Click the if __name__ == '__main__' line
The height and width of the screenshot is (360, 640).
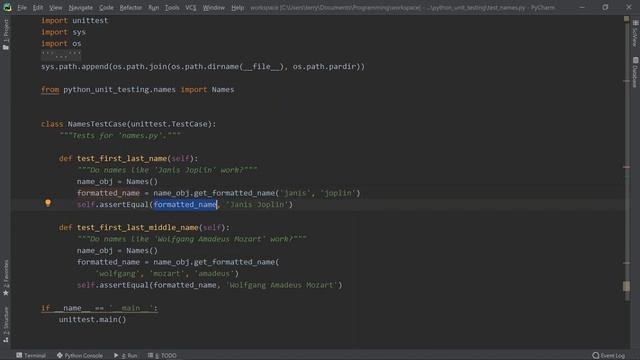(99, 308)
